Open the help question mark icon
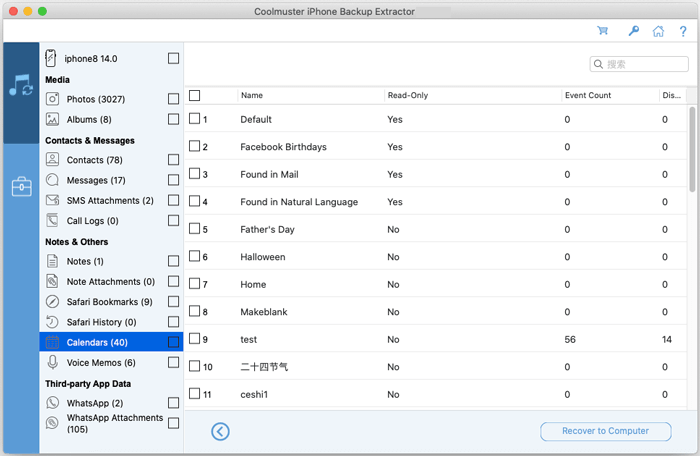Screen dimensions: 700x456 (x=683, y=31)
